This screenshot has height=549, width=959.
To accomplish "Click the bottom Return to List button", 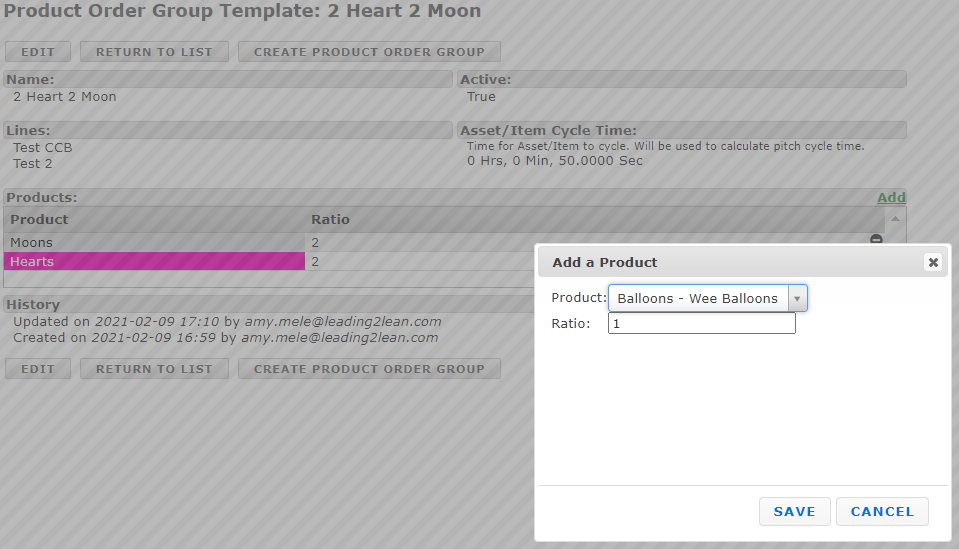I will (154, 369).
